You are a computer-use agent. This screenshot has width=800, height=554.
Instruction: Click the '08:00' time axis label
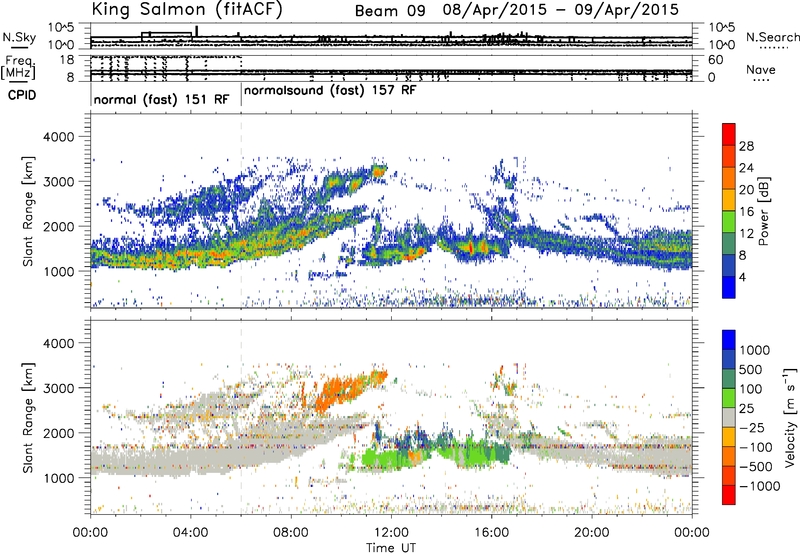click(291, 533)
